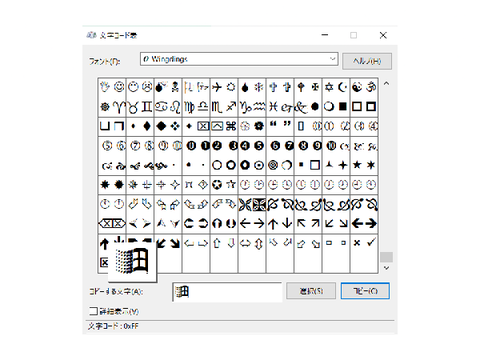Viewport: 480px width, 360px height.
Task: Select the boxed X character in last row
Action: [104, 263]
